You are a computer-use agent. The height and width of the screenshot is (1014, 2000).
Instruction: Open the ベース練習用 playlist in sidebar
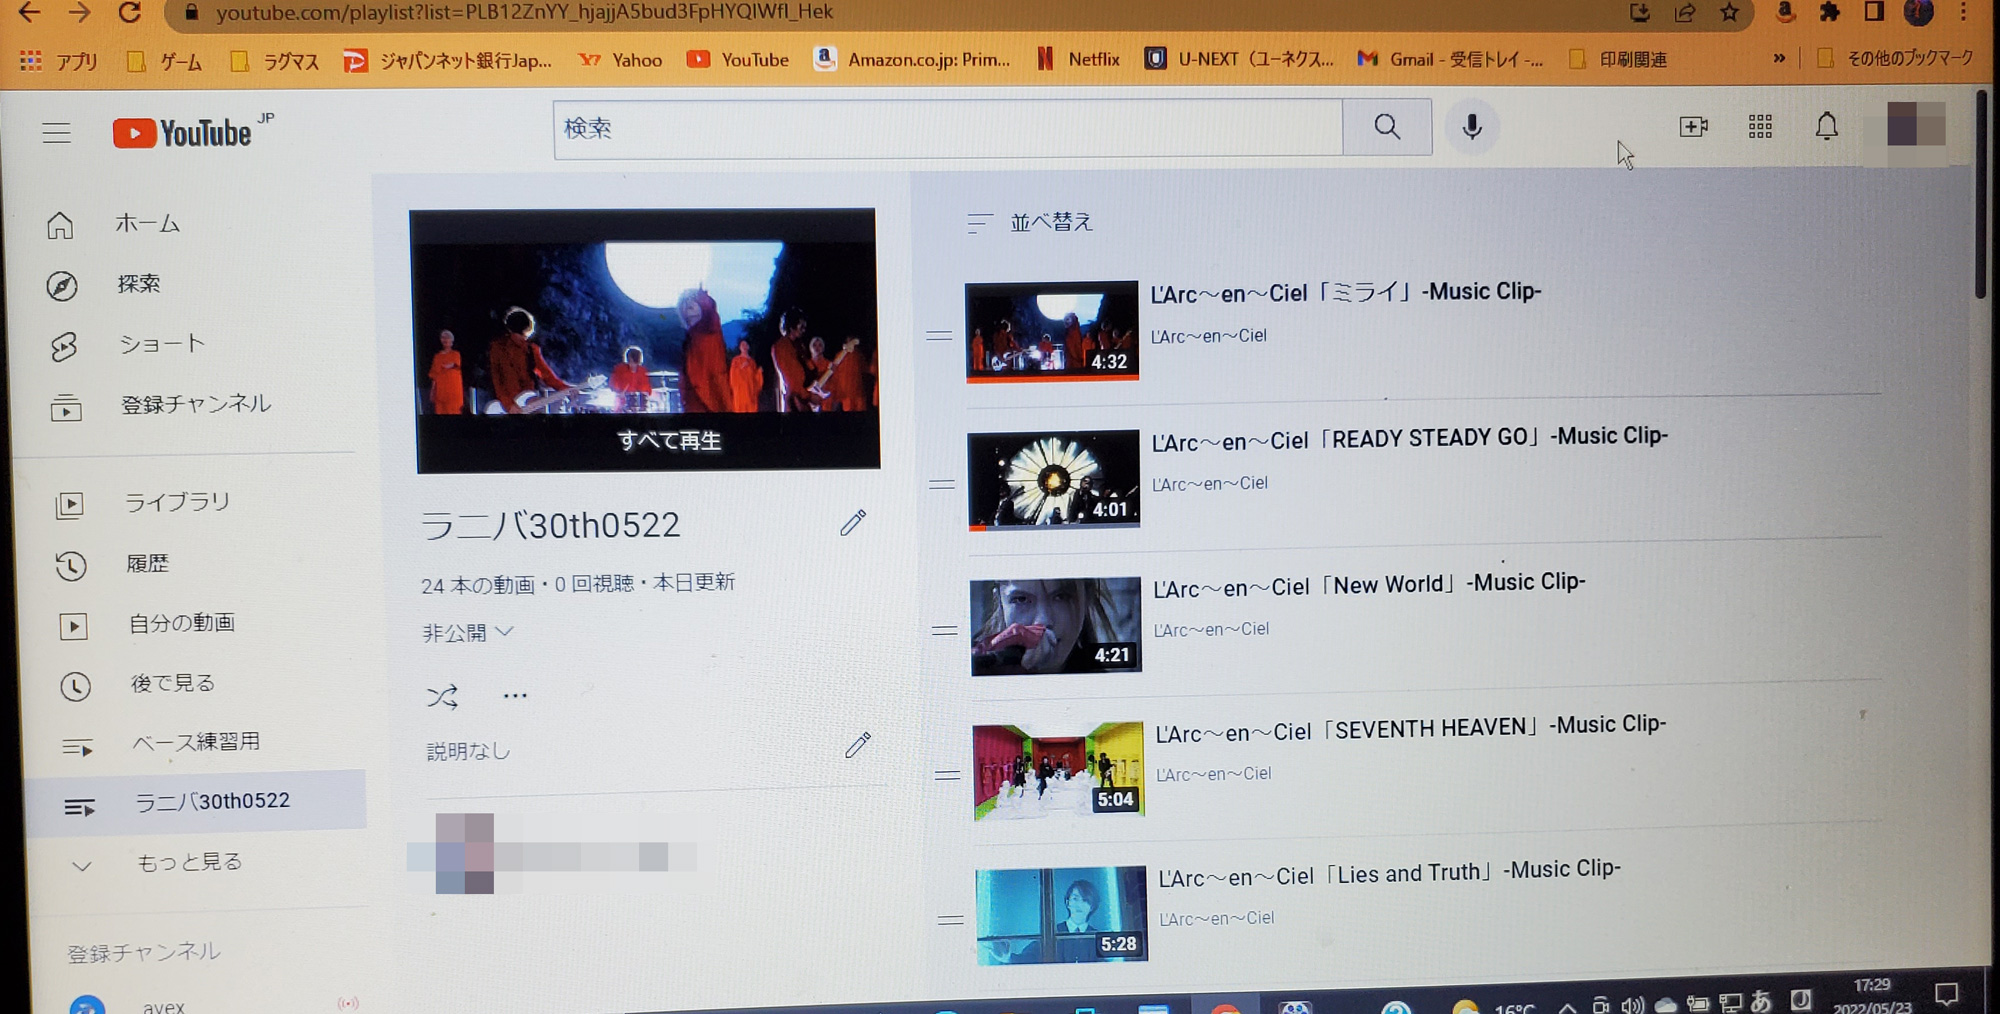click(196, 742)
